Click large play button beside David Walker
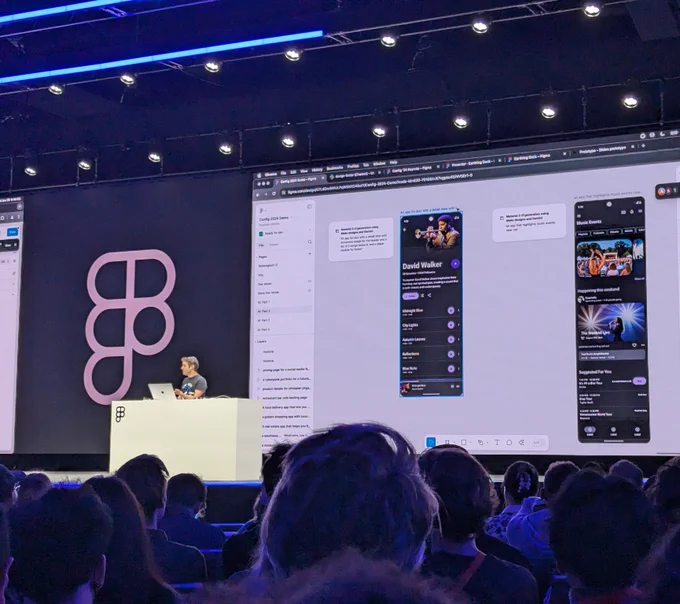This screenshot has height=604, width=680. pos(455,264)
